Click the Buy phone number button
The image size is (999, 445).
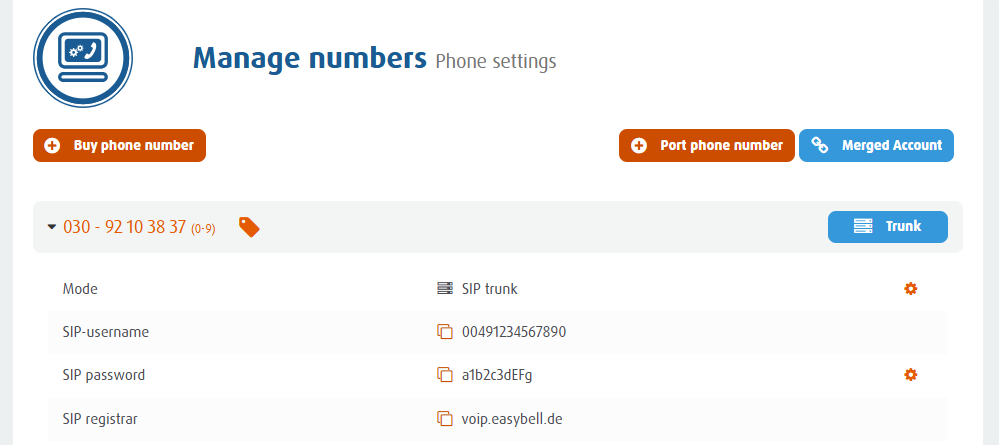pyautogui.click(x=119, y=145)
